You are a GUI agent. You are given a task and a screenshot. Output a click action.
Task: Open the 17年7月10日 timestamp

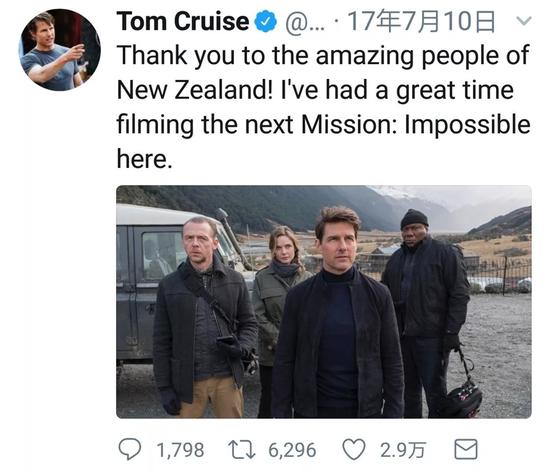point(421,21)
